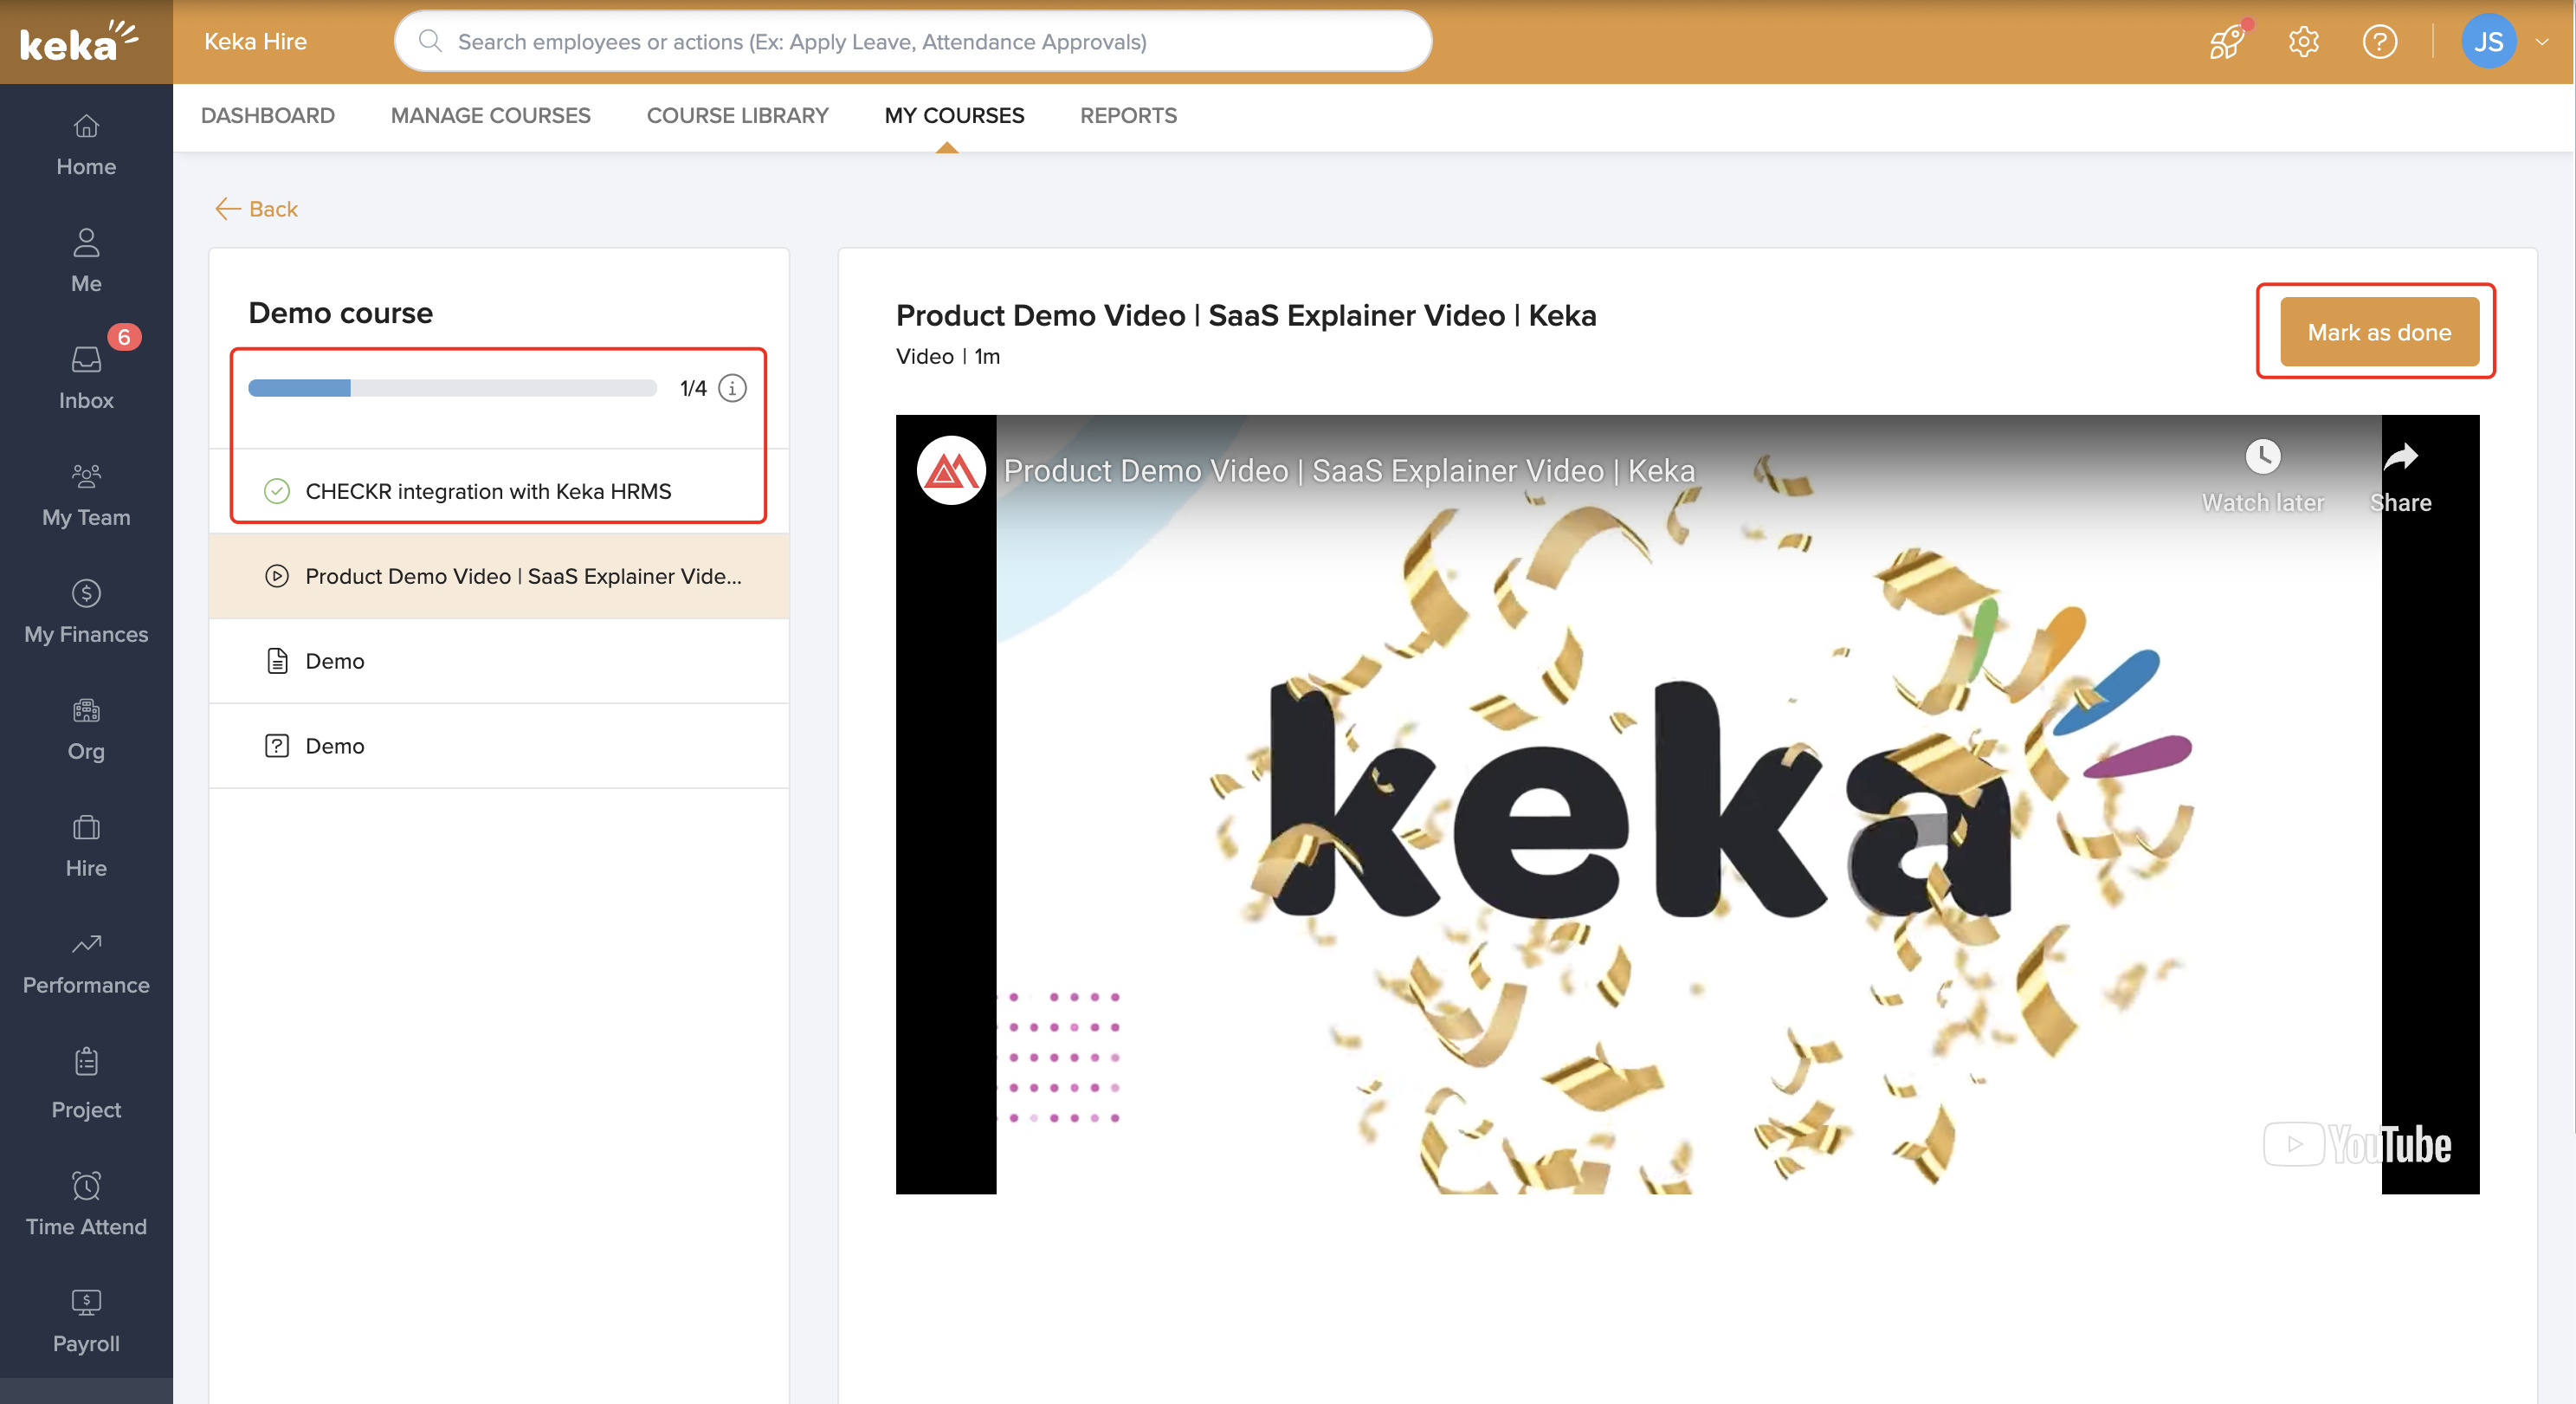Open the Performance sidebar section

point(85,958)
